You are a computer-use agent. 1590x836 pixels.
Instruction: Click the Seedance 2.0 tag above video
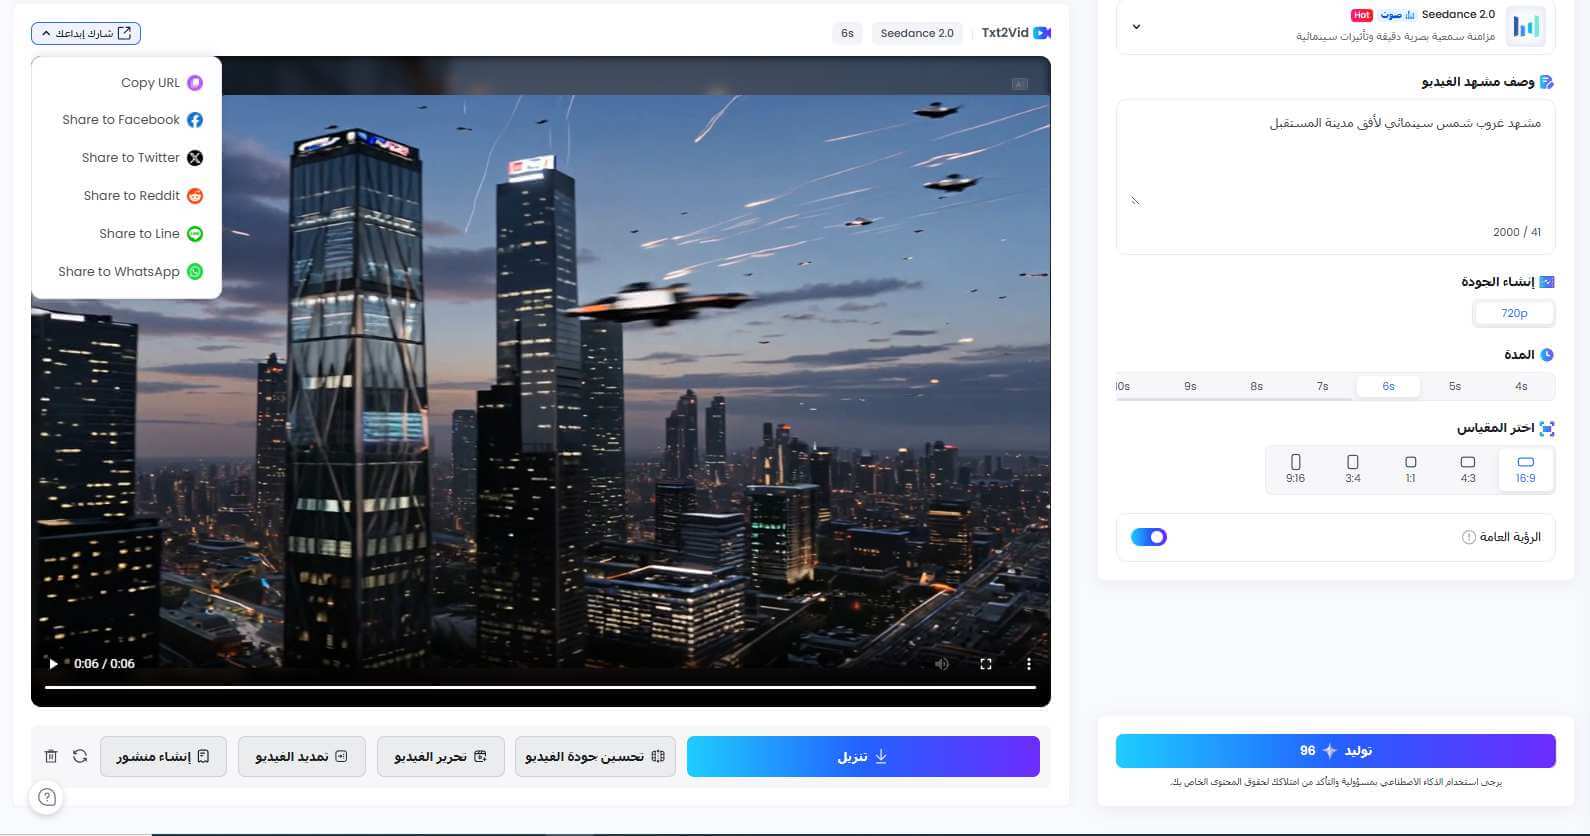tap(917, 33)
